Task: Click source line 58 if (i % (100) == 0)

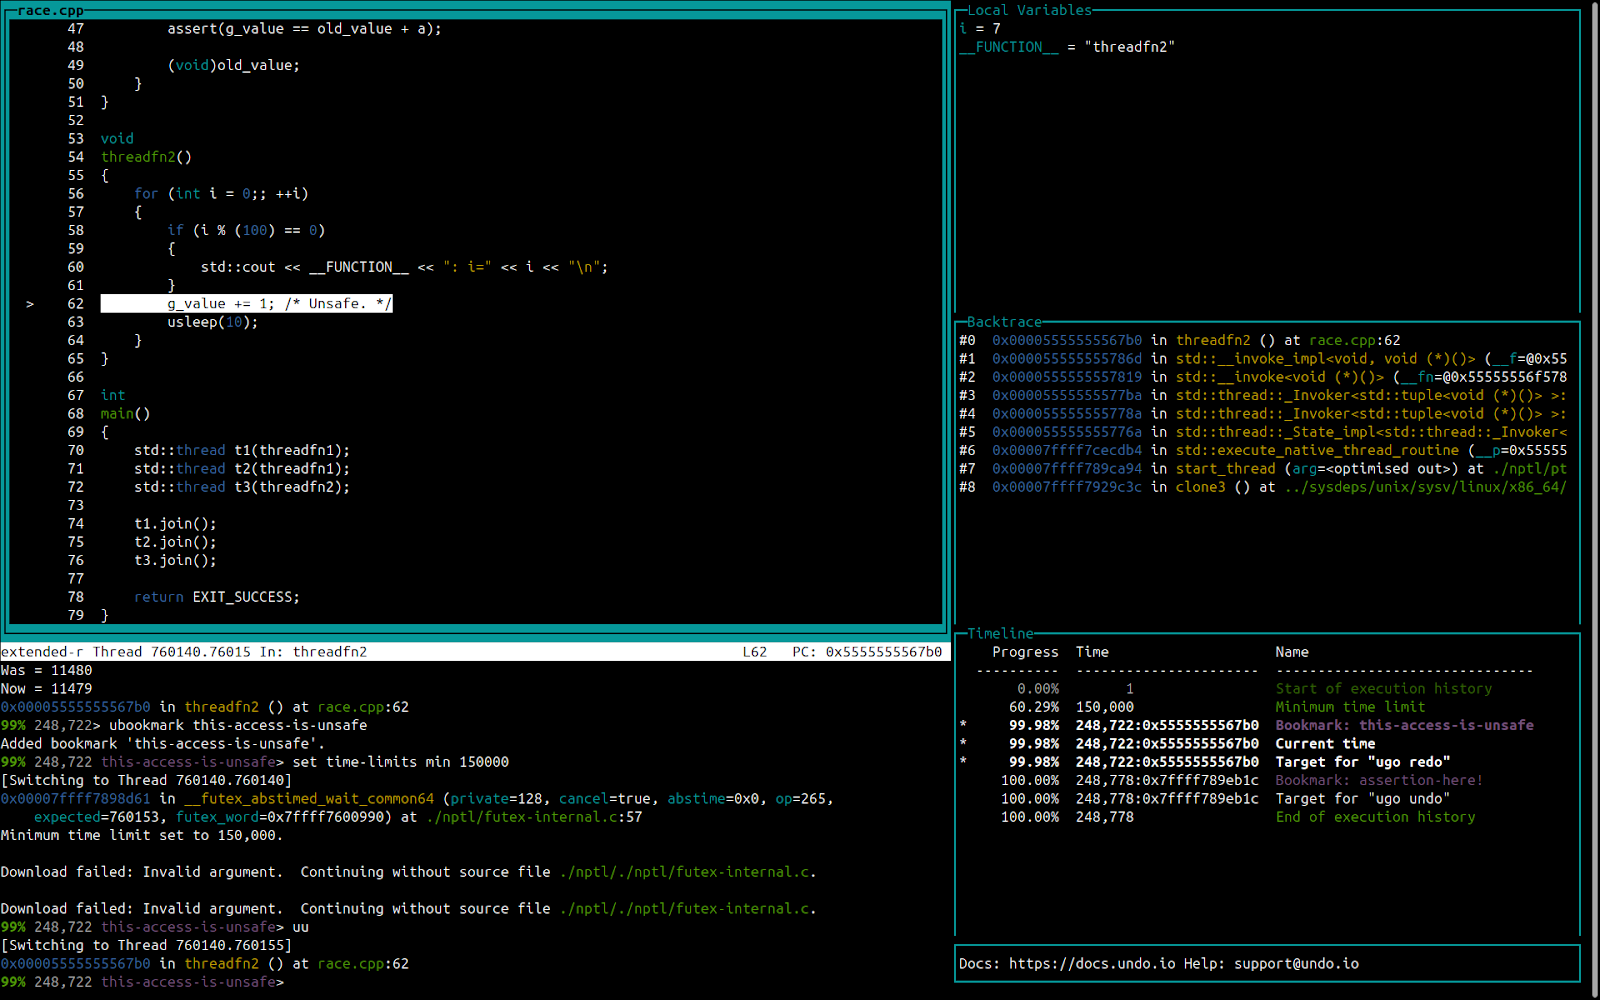Action: [246, 230]
